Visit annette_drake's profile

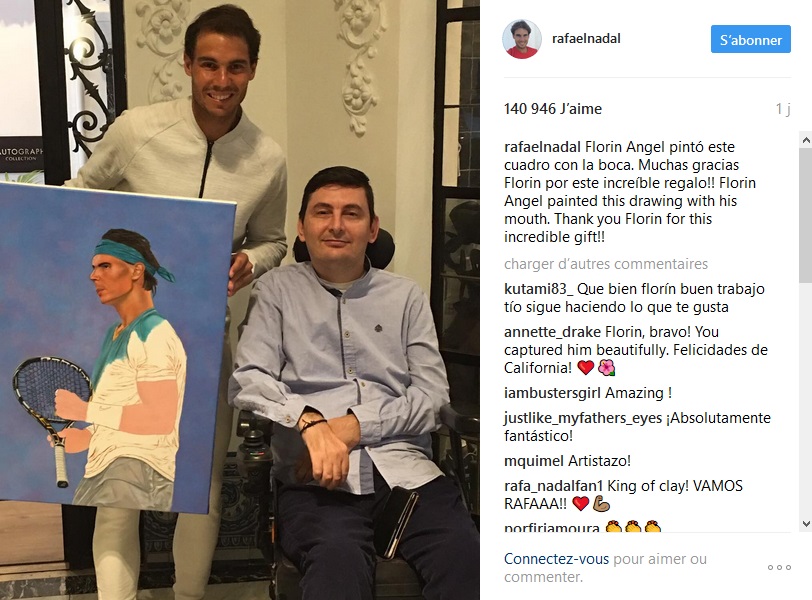(552, 332)
